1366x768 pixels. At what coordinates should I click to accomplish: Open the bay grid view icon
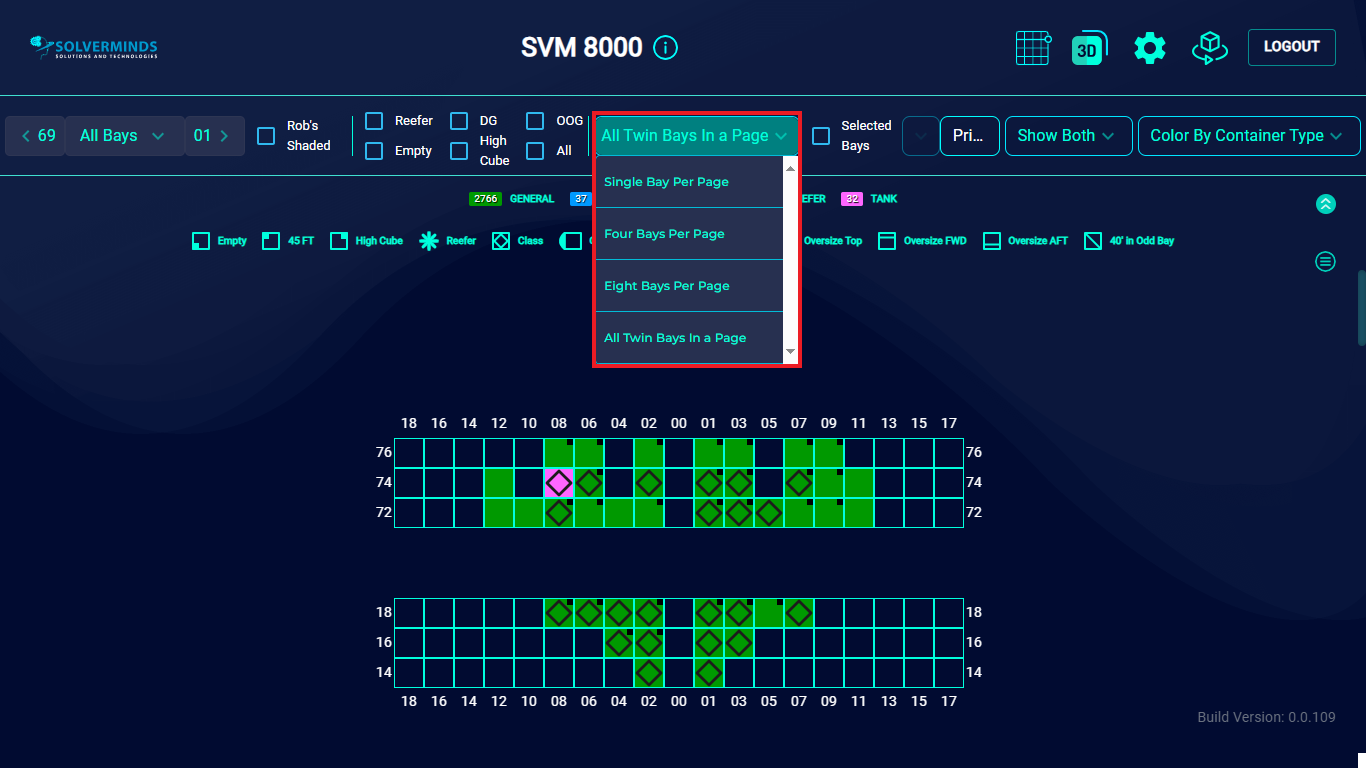point(1033,48)
